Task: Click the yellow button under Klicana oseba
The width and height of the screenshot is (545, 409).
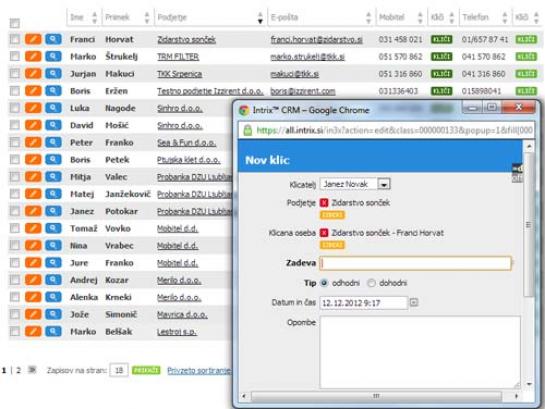Action: (332, 245)
